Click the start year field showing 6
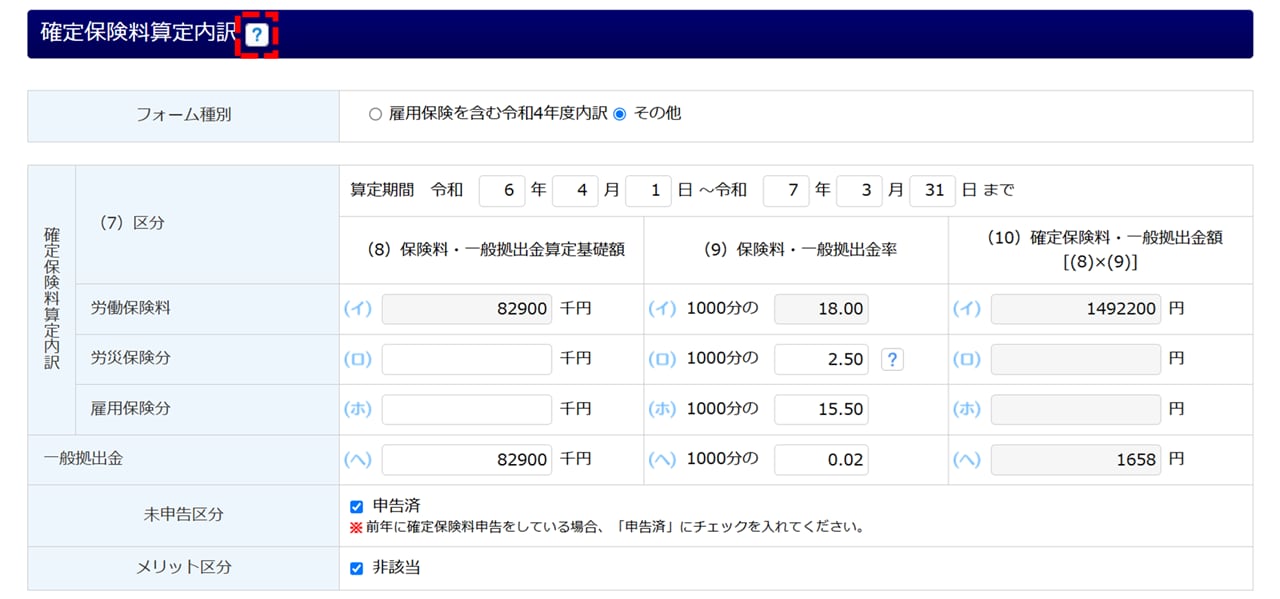1280x599 pixels. (x=502, y=190)
